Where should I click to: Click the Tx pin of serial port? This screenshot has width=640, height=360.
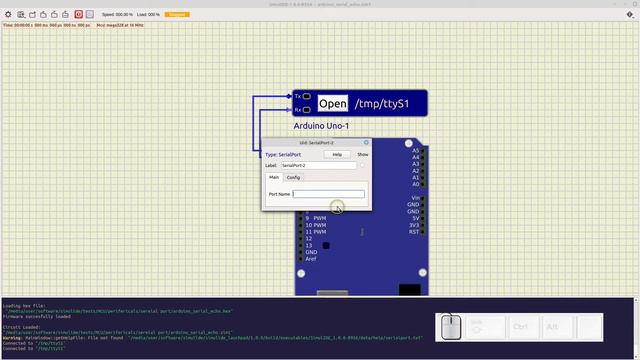290,96
